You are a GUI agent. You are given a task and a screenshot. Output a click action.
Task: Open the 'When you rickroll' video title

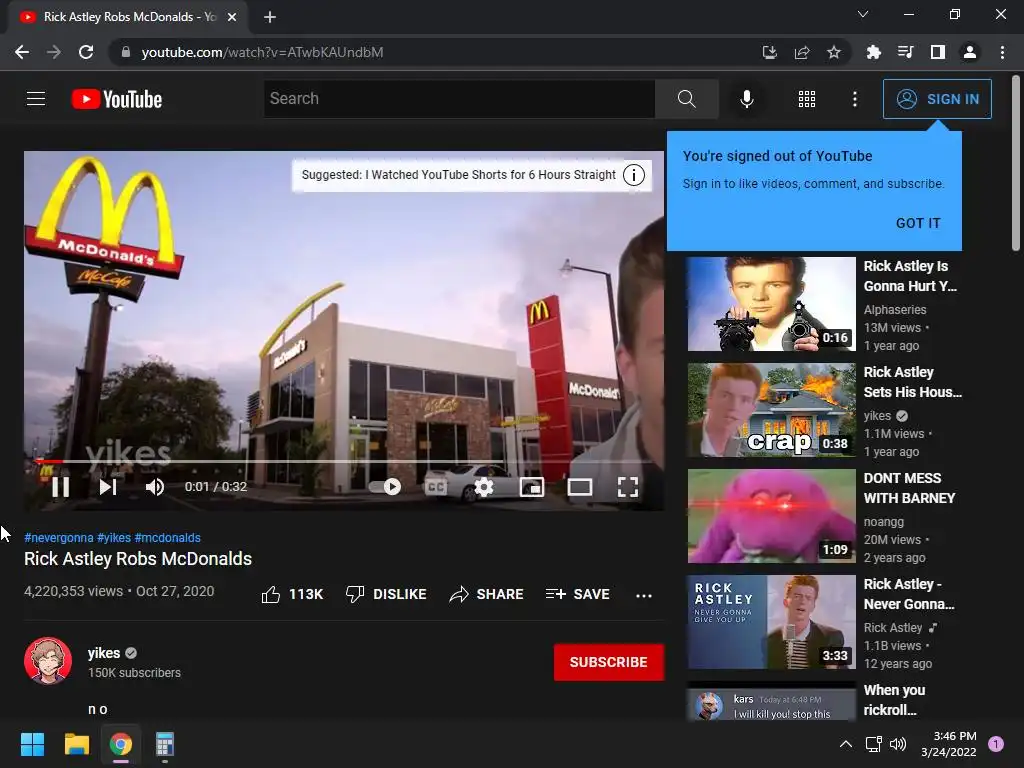coord(894,700)
